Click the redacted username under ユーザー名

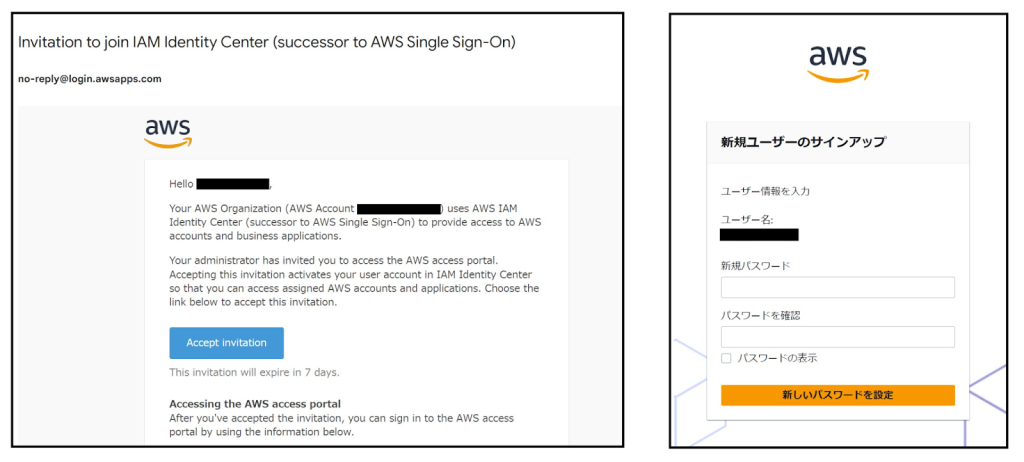click(760, 235)
